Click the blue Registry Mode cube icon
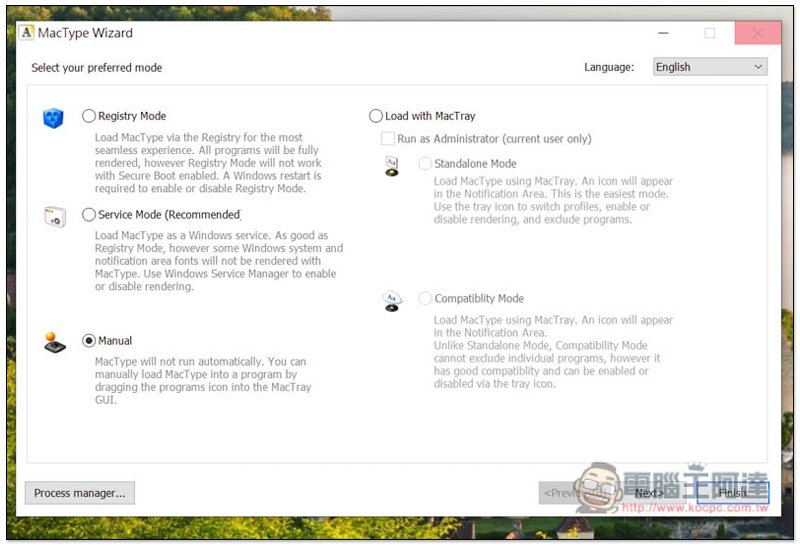The height and width of the screenshot is (546, 800). click(53, 118)
